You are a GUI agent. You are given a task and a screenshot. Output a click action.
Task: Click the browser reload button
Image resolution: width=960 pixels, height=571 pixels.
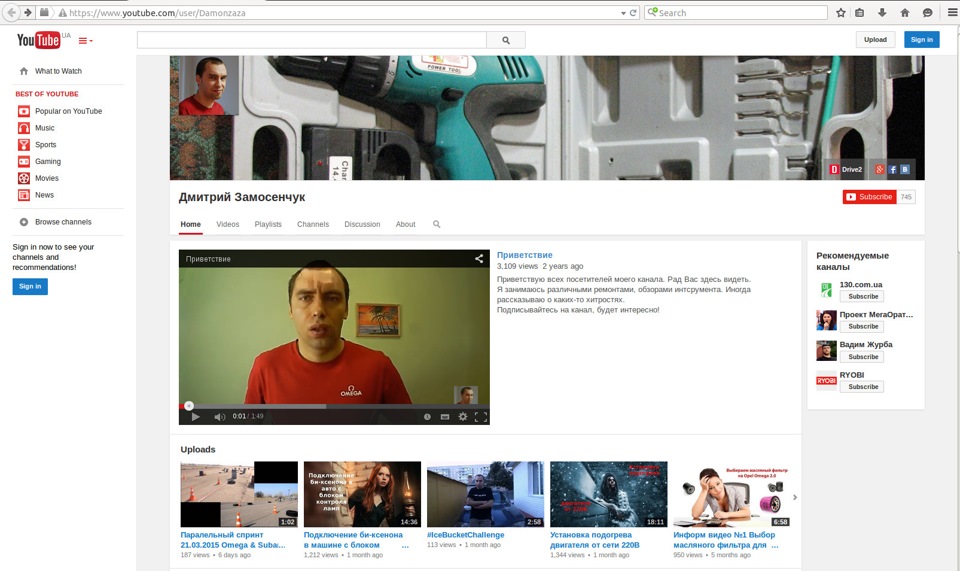pyautogui.click(x=633, y=13)
